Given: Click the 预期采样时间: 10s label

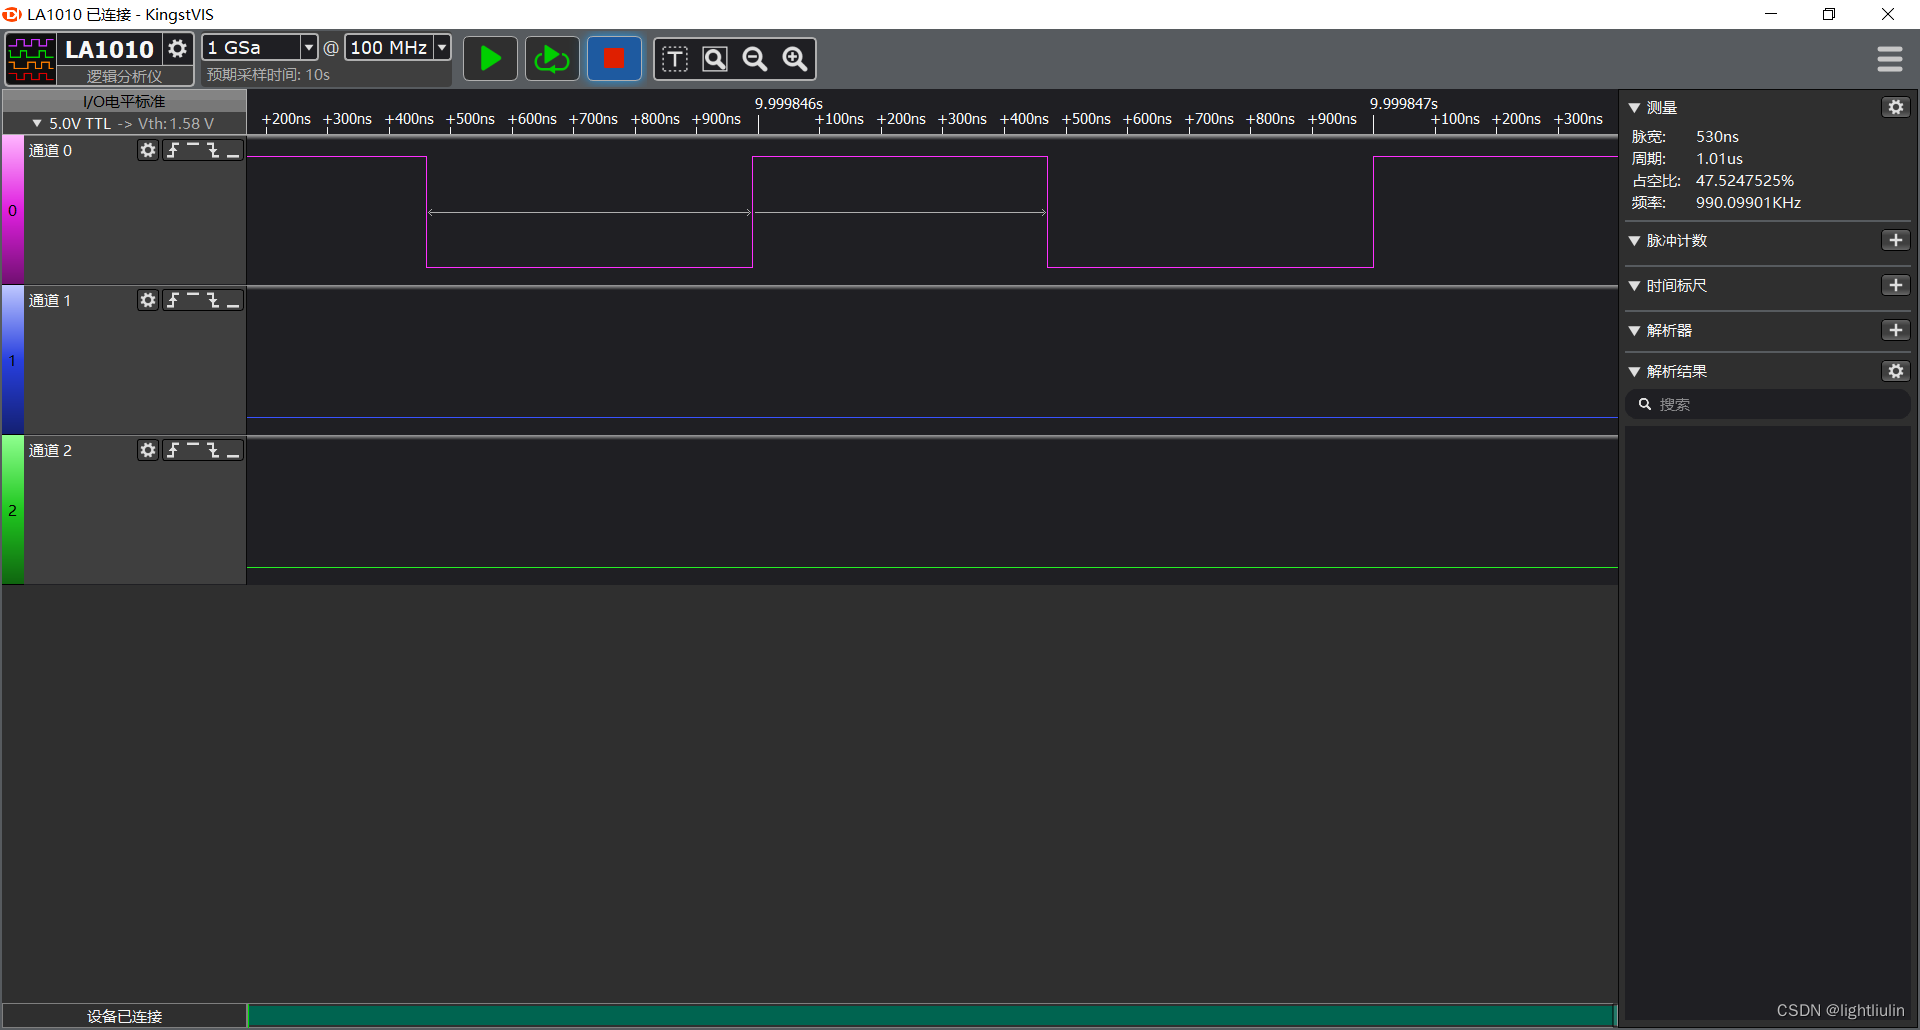Looking at the screenshot, I should pyautogui.click(x=268, y=74).
